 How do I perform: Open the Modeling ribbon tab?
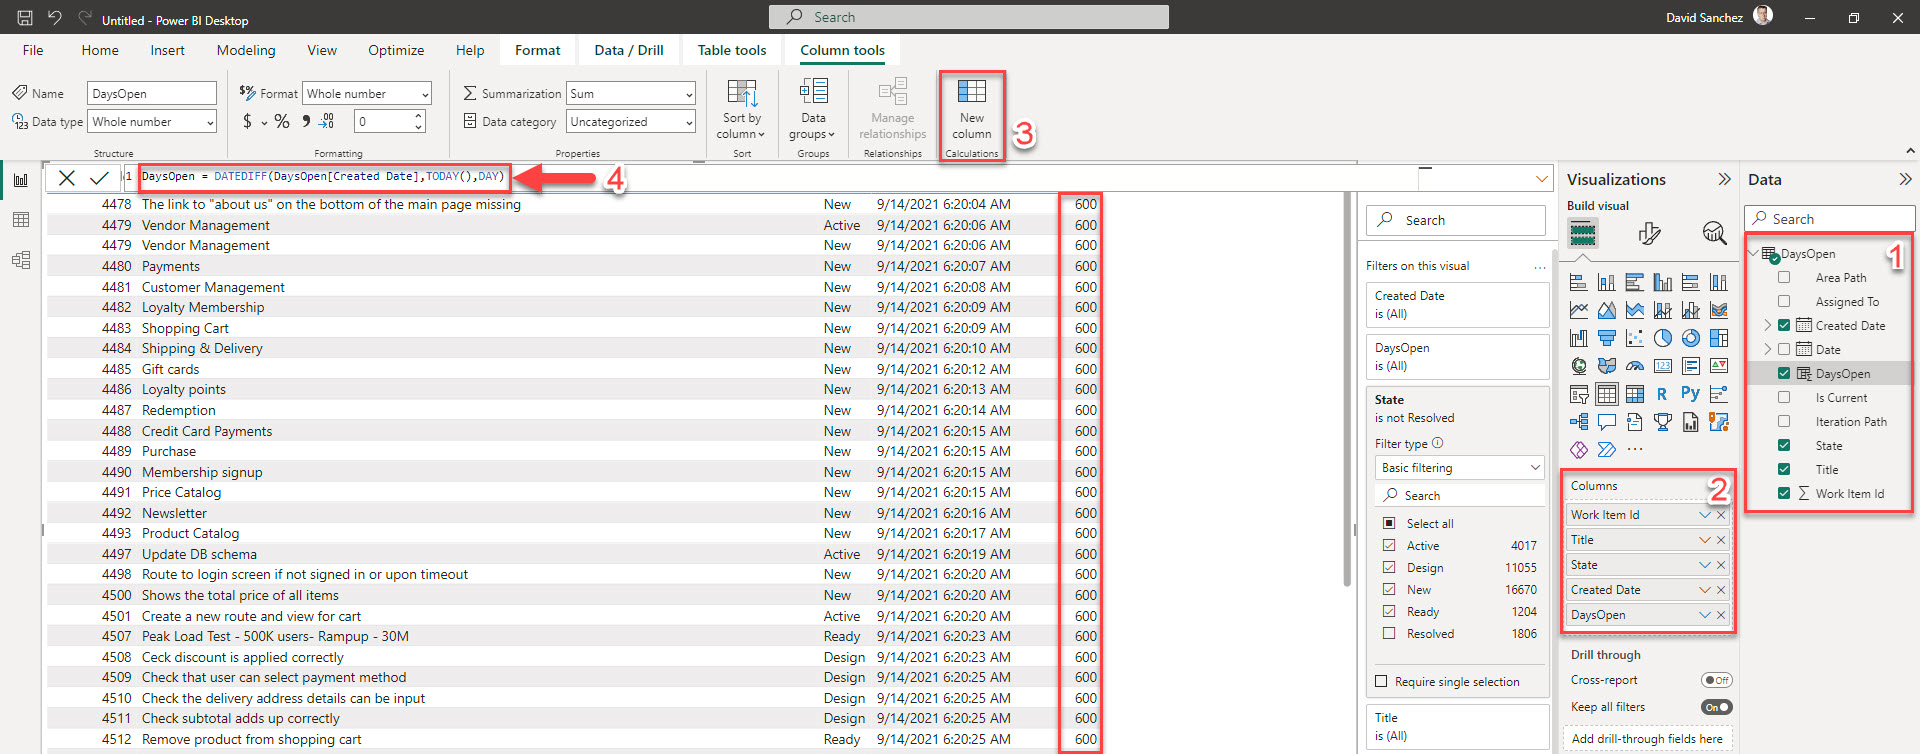(x=246, y=50)
